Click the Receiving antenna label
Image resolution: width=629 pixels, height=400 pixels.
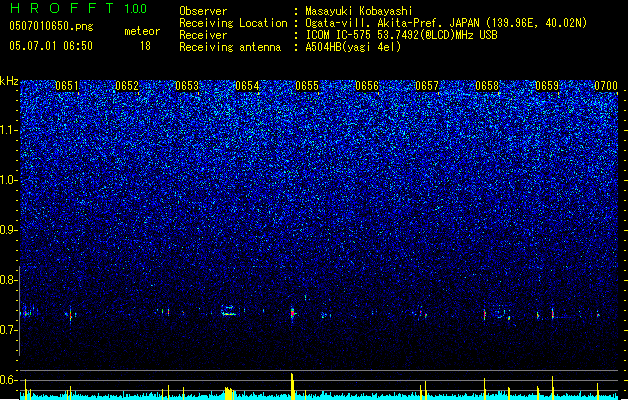point(230,47)
